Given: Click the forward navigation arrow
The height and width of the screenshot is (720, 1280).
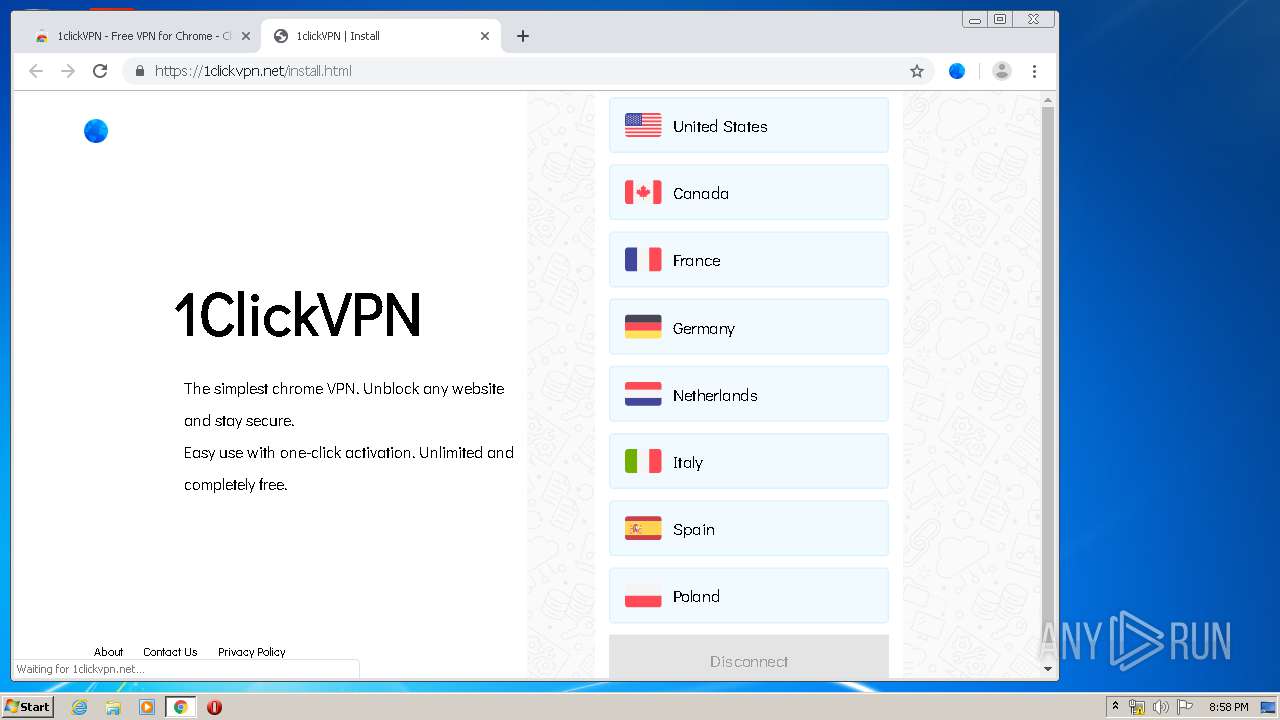Looking at the screenshot, I should [x=68, y=71].
